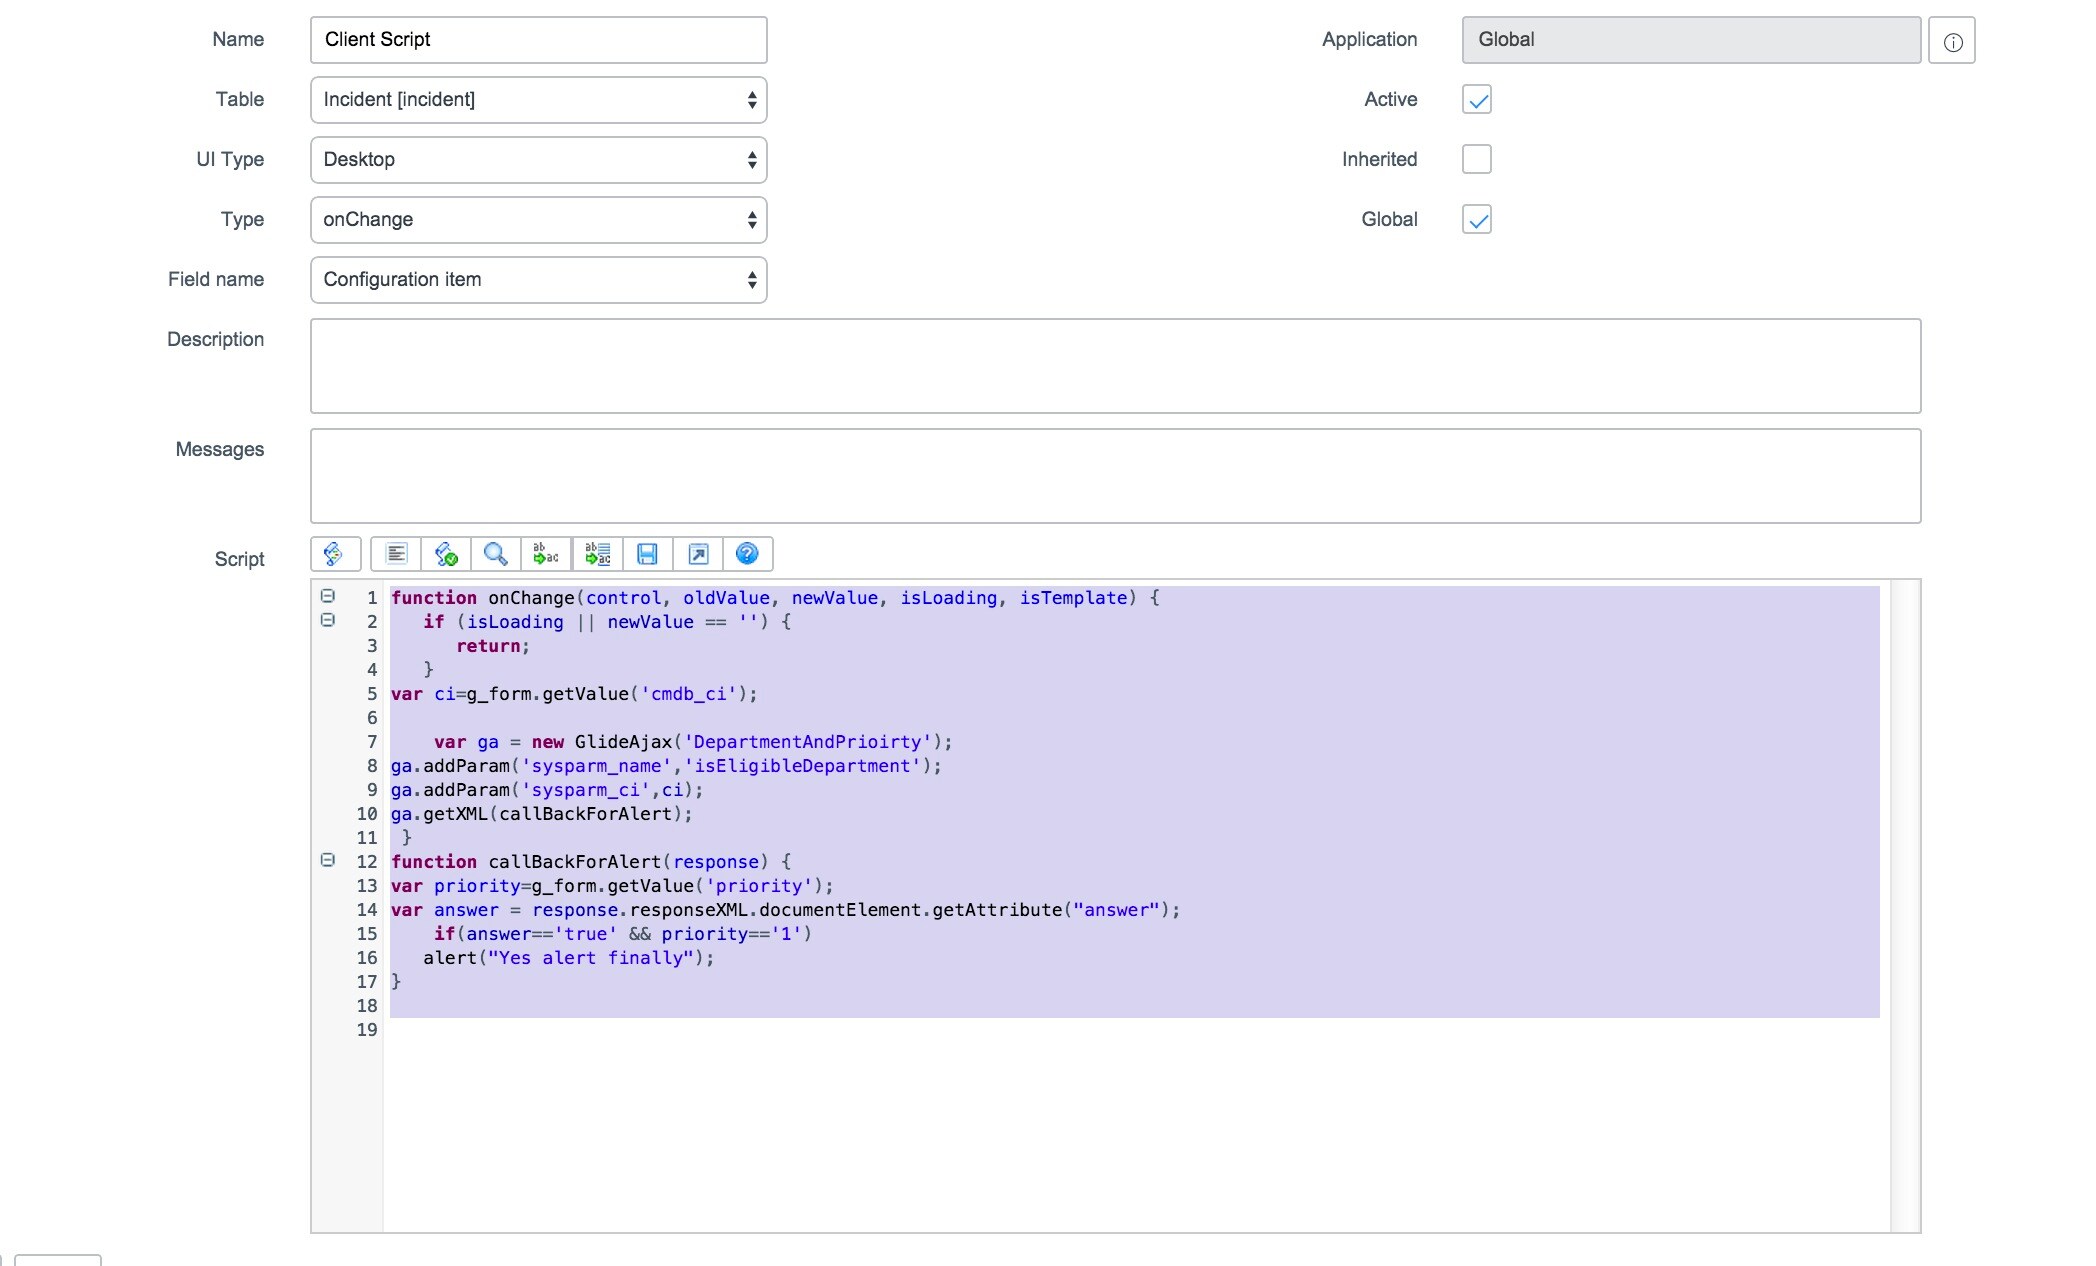Viewport: 2096px width, 1266px height.
Task: Open the UI Type dropdown
Action: coord(538,160)
